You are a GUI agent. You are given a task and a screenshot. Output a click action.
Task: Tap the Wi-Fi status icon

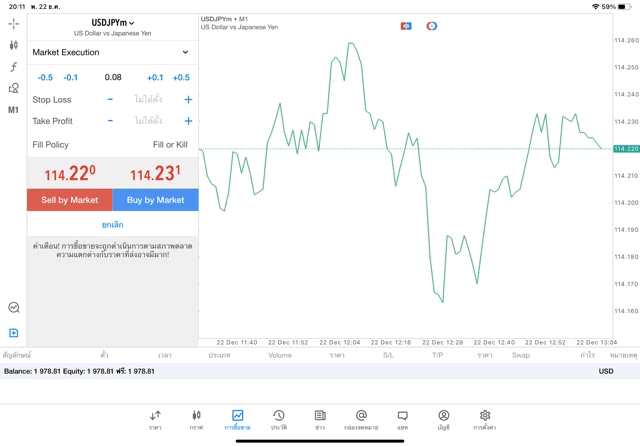click(x=595, y=7)
